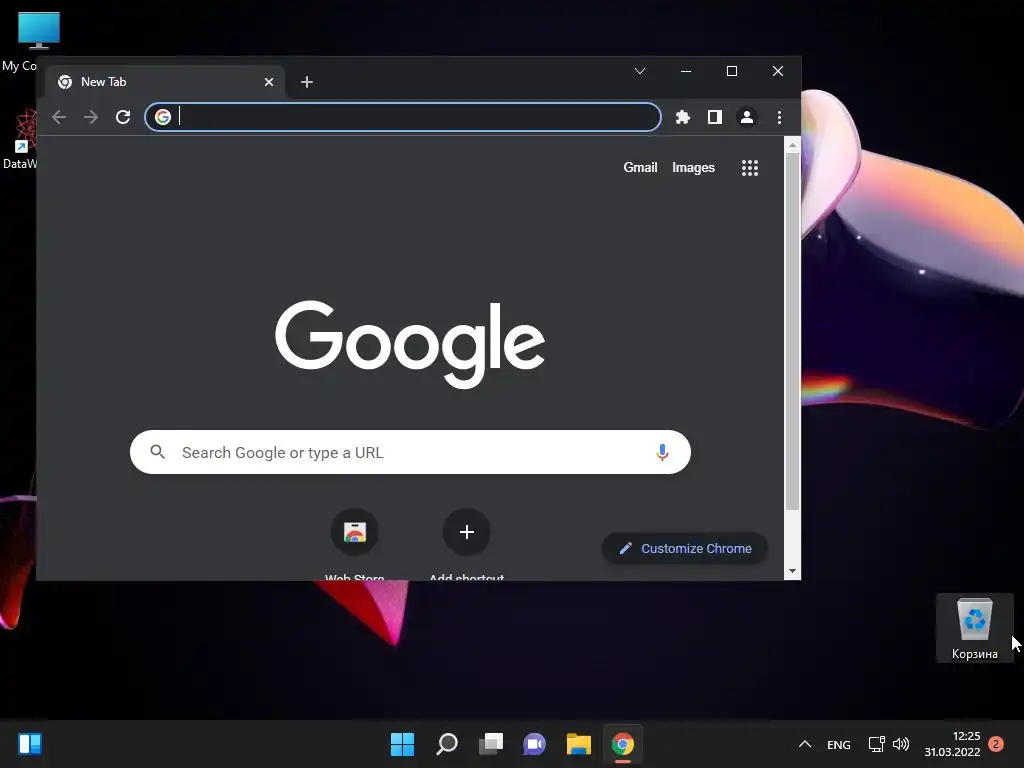Switch the ENG input language
The image size is (1024, 768).
839,744
